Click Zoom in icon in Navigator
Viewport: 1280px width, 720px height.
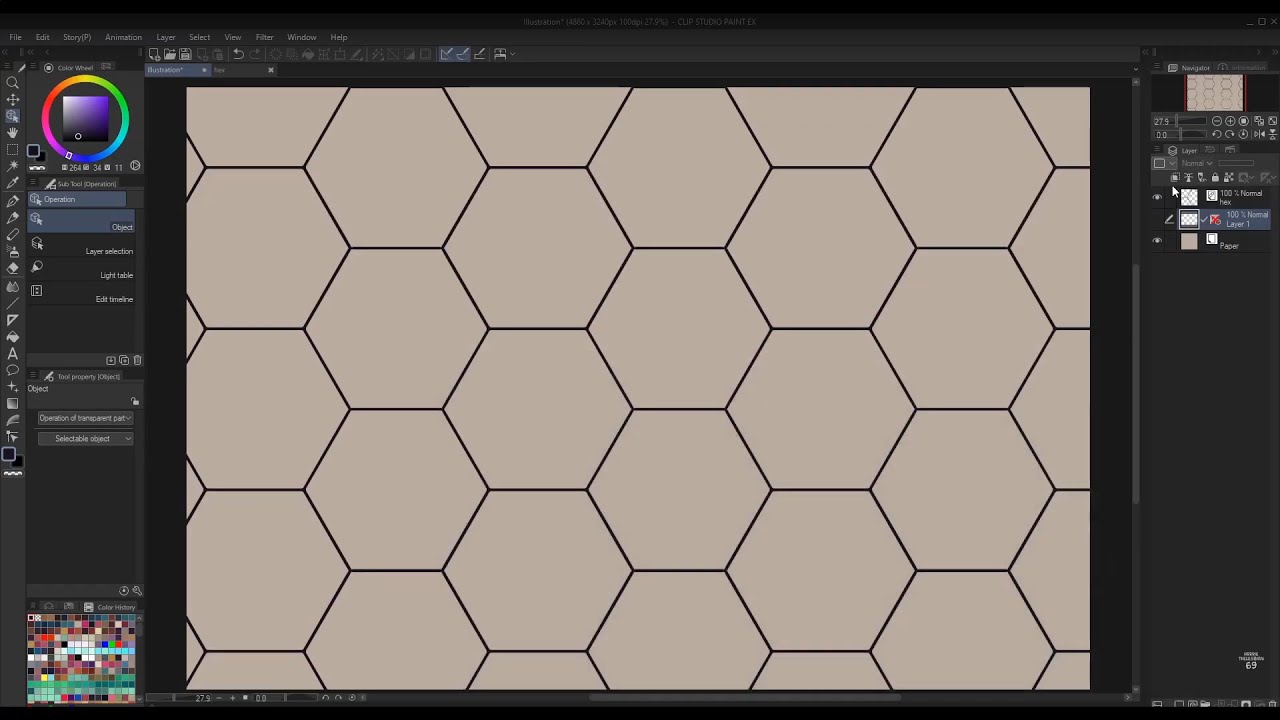coord(1230,121)
